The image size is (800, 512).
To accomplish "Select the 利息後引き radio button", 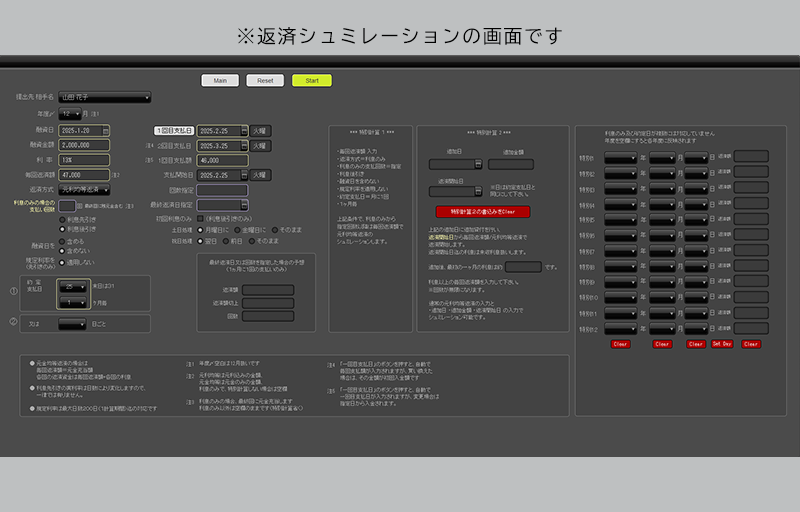I will click(x=62, y=229).
